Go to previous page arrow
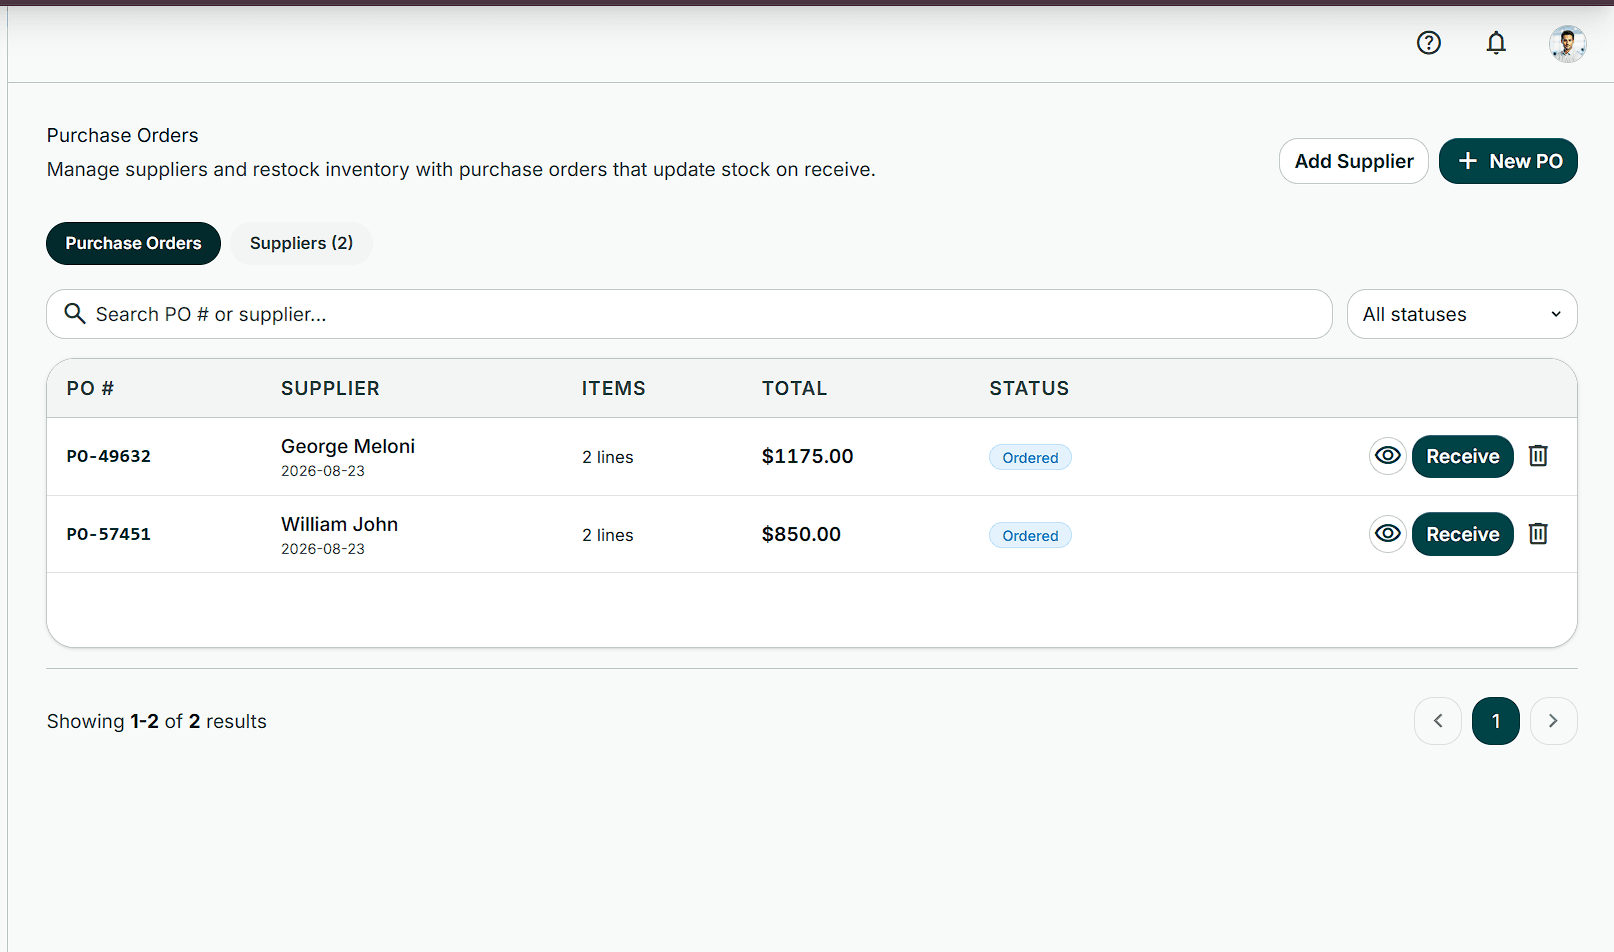 pyautogui.click(x=1438, y=721)
